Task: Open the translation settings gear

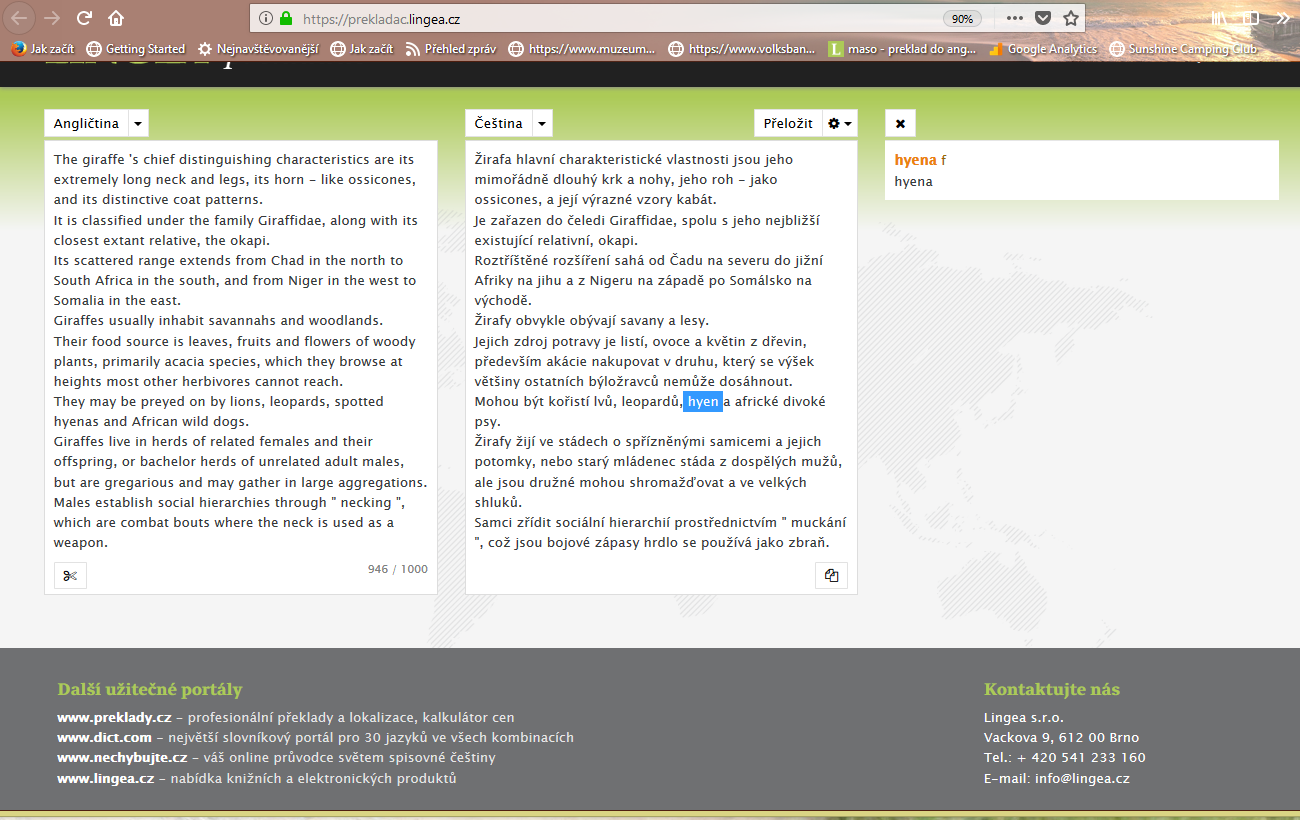Action: coord(840,124)
